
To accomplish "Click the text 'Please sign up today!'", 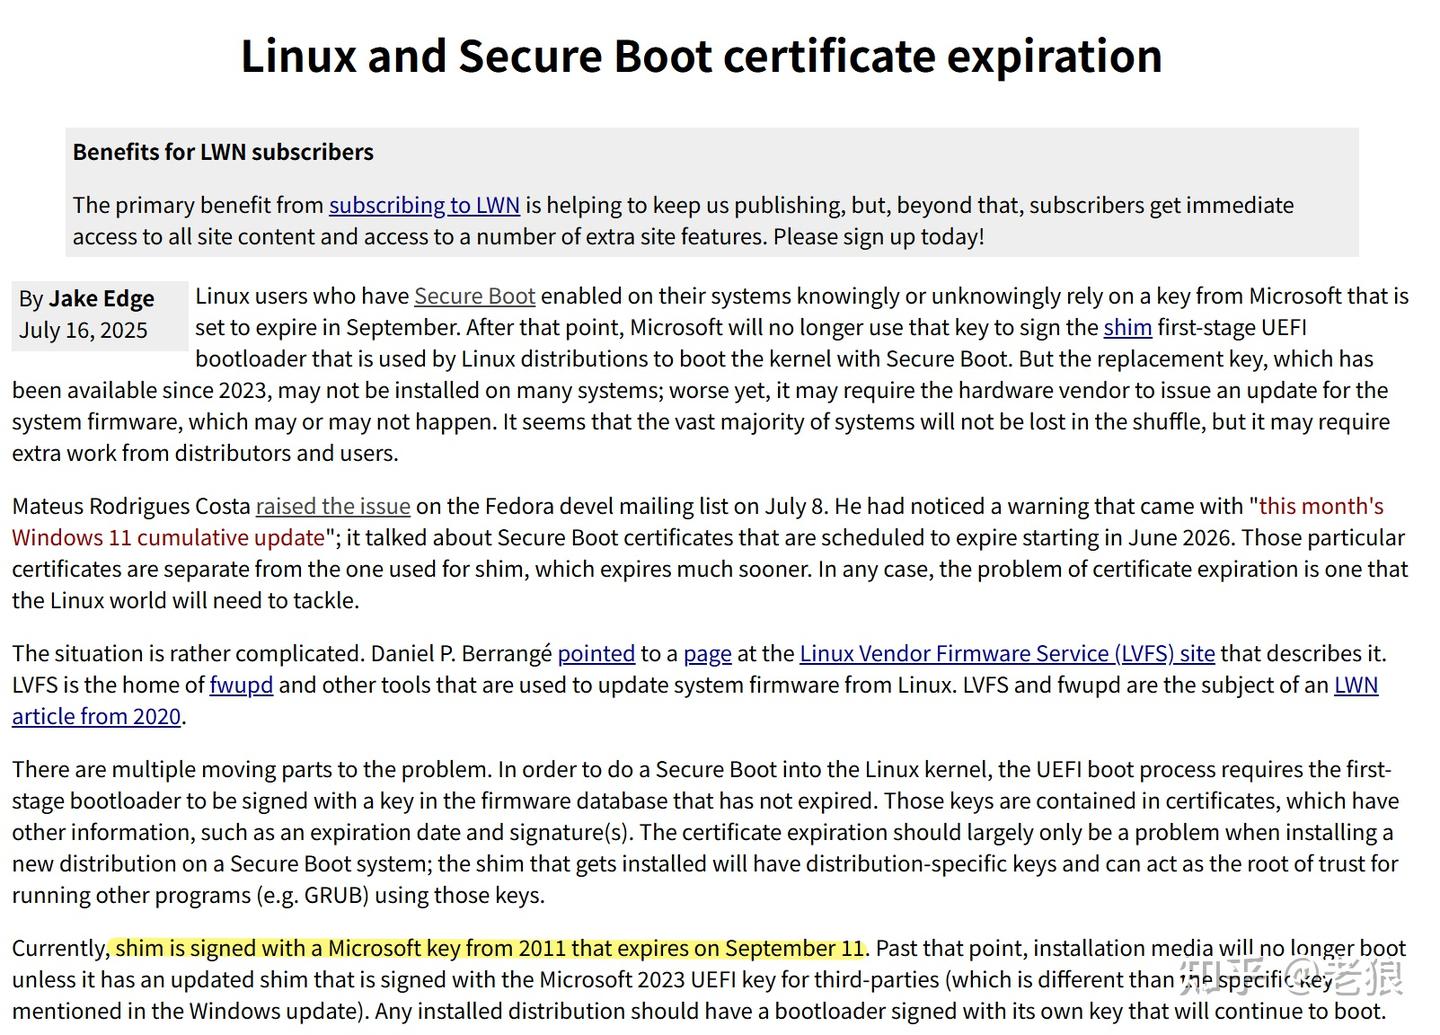I will (x=879, y=236).
